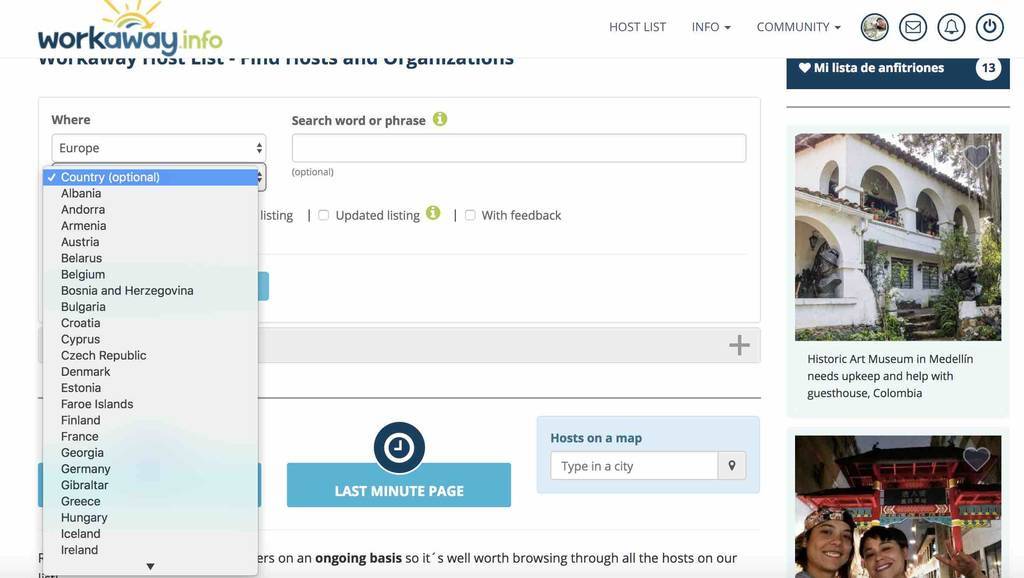Choose Finland in the list
The height and width of the screenshot is (578, 1024).
tap(150, 420)
